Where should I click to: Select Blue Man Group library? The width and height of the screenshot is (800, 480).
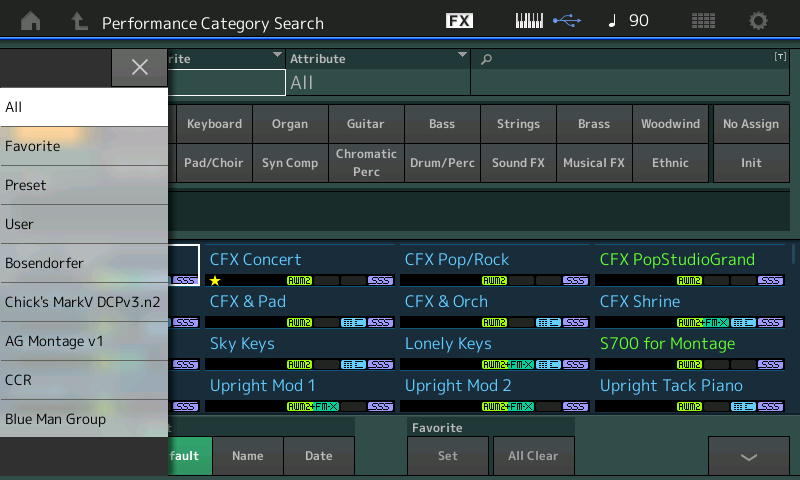pyautogui.click(x=84, y=419)
